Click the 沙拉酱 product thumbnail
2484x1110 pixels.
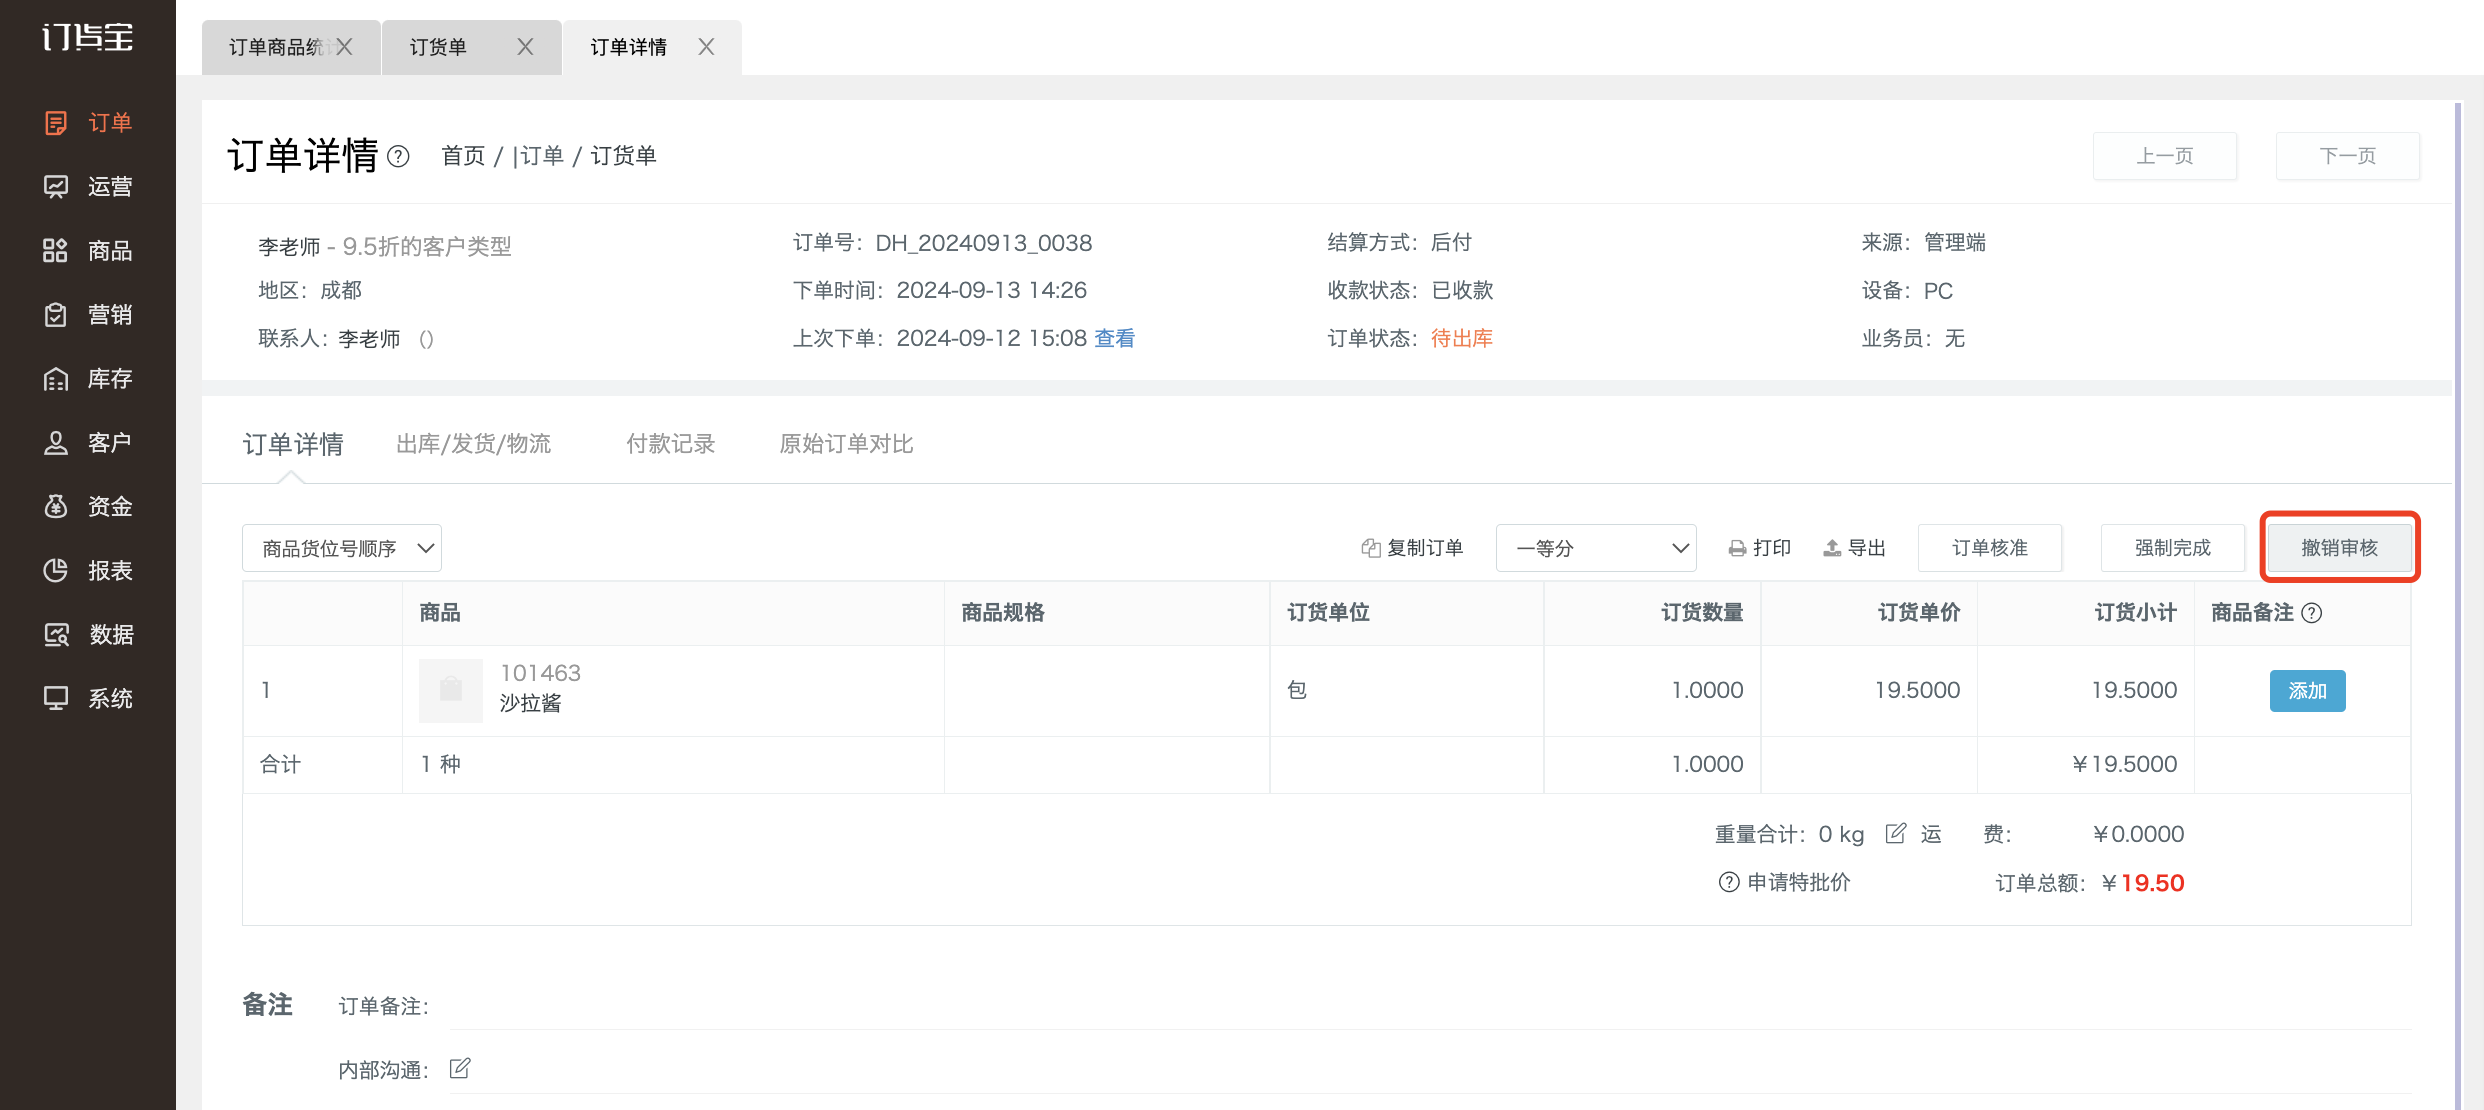tap(451, 690)
